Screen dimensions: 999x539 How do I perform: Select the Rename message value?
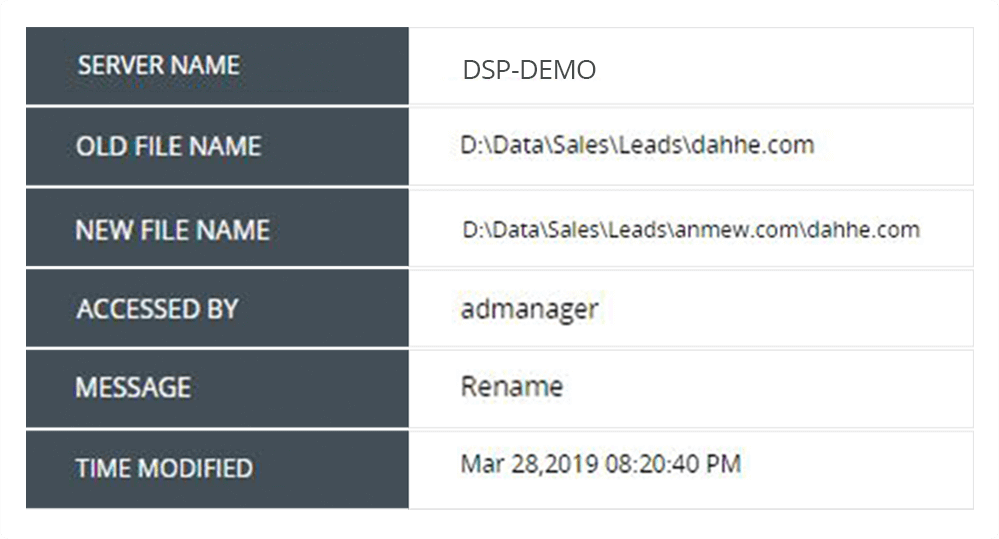point(512,387)
